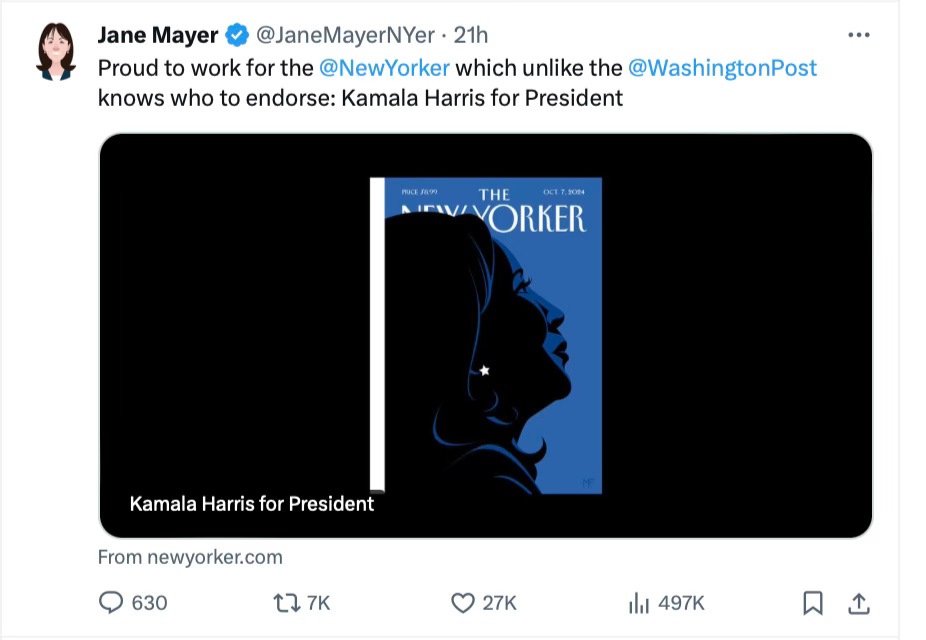Screen dimensions: 926x640
Task: Click the reply speech bubble icon
Action: pos(111,602)
